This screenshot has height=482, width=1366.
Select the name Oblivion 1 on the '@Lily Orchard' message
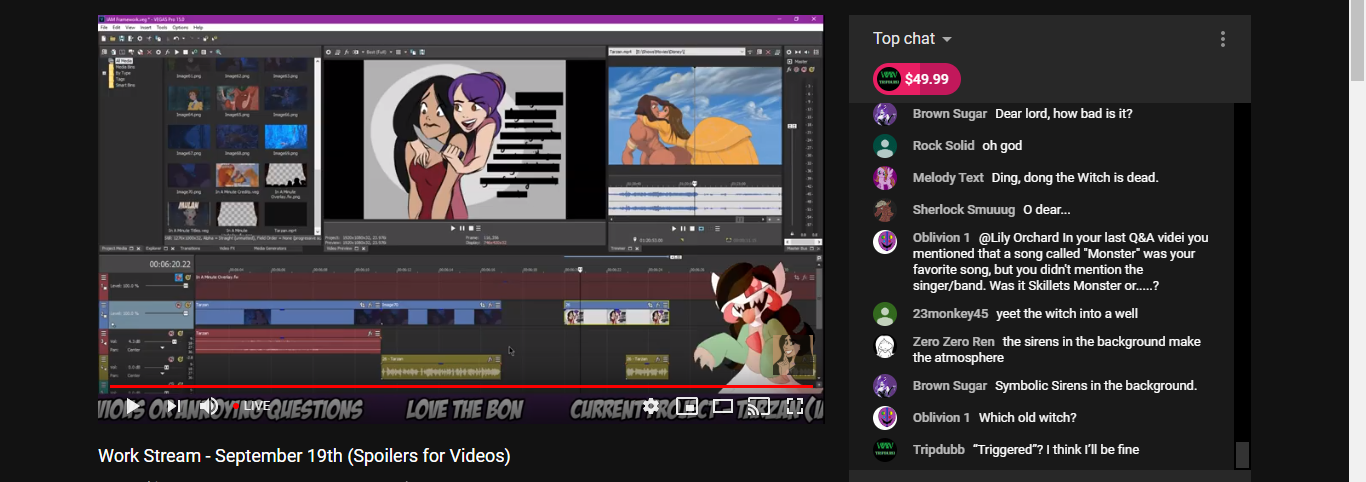coord(942,238)
